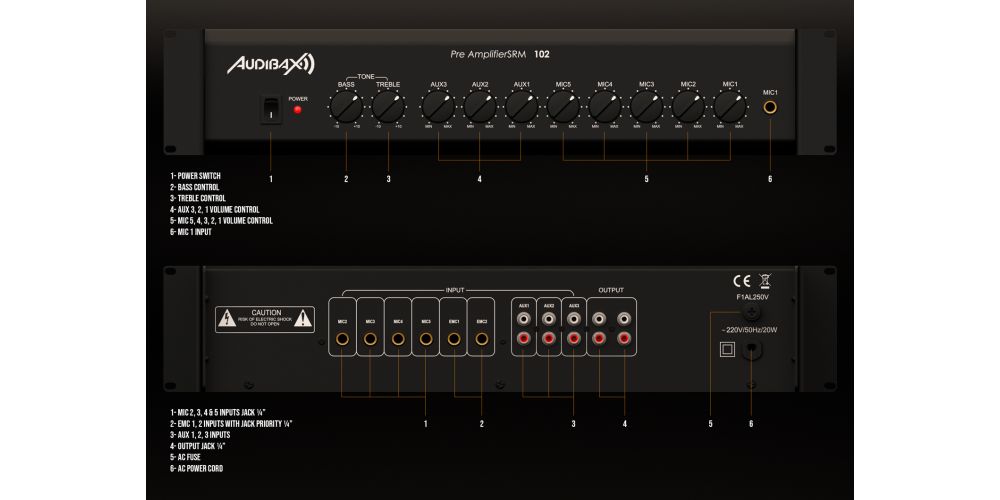The image size is (1000, 500).
Task: Click the F1AL250V fuse holder screw
Action: [751, 312]
